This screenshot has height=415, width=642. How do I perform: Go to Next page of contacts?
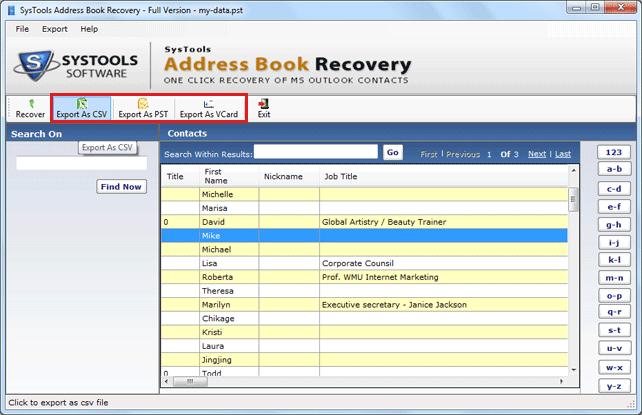537,154
